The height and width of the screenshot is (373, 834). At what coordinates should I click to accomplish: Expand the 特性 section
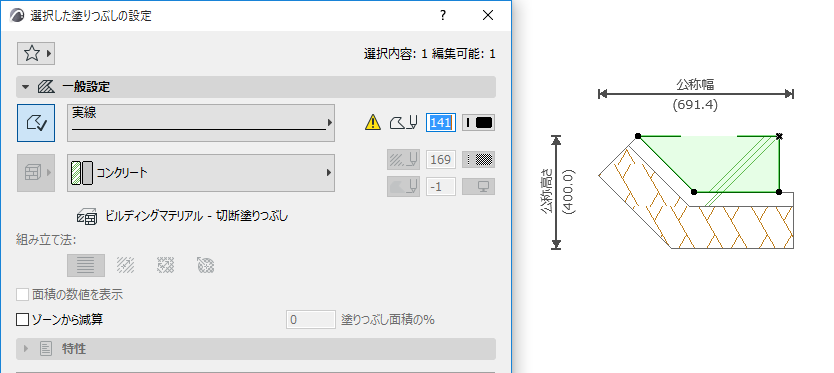tap(26, 349)
